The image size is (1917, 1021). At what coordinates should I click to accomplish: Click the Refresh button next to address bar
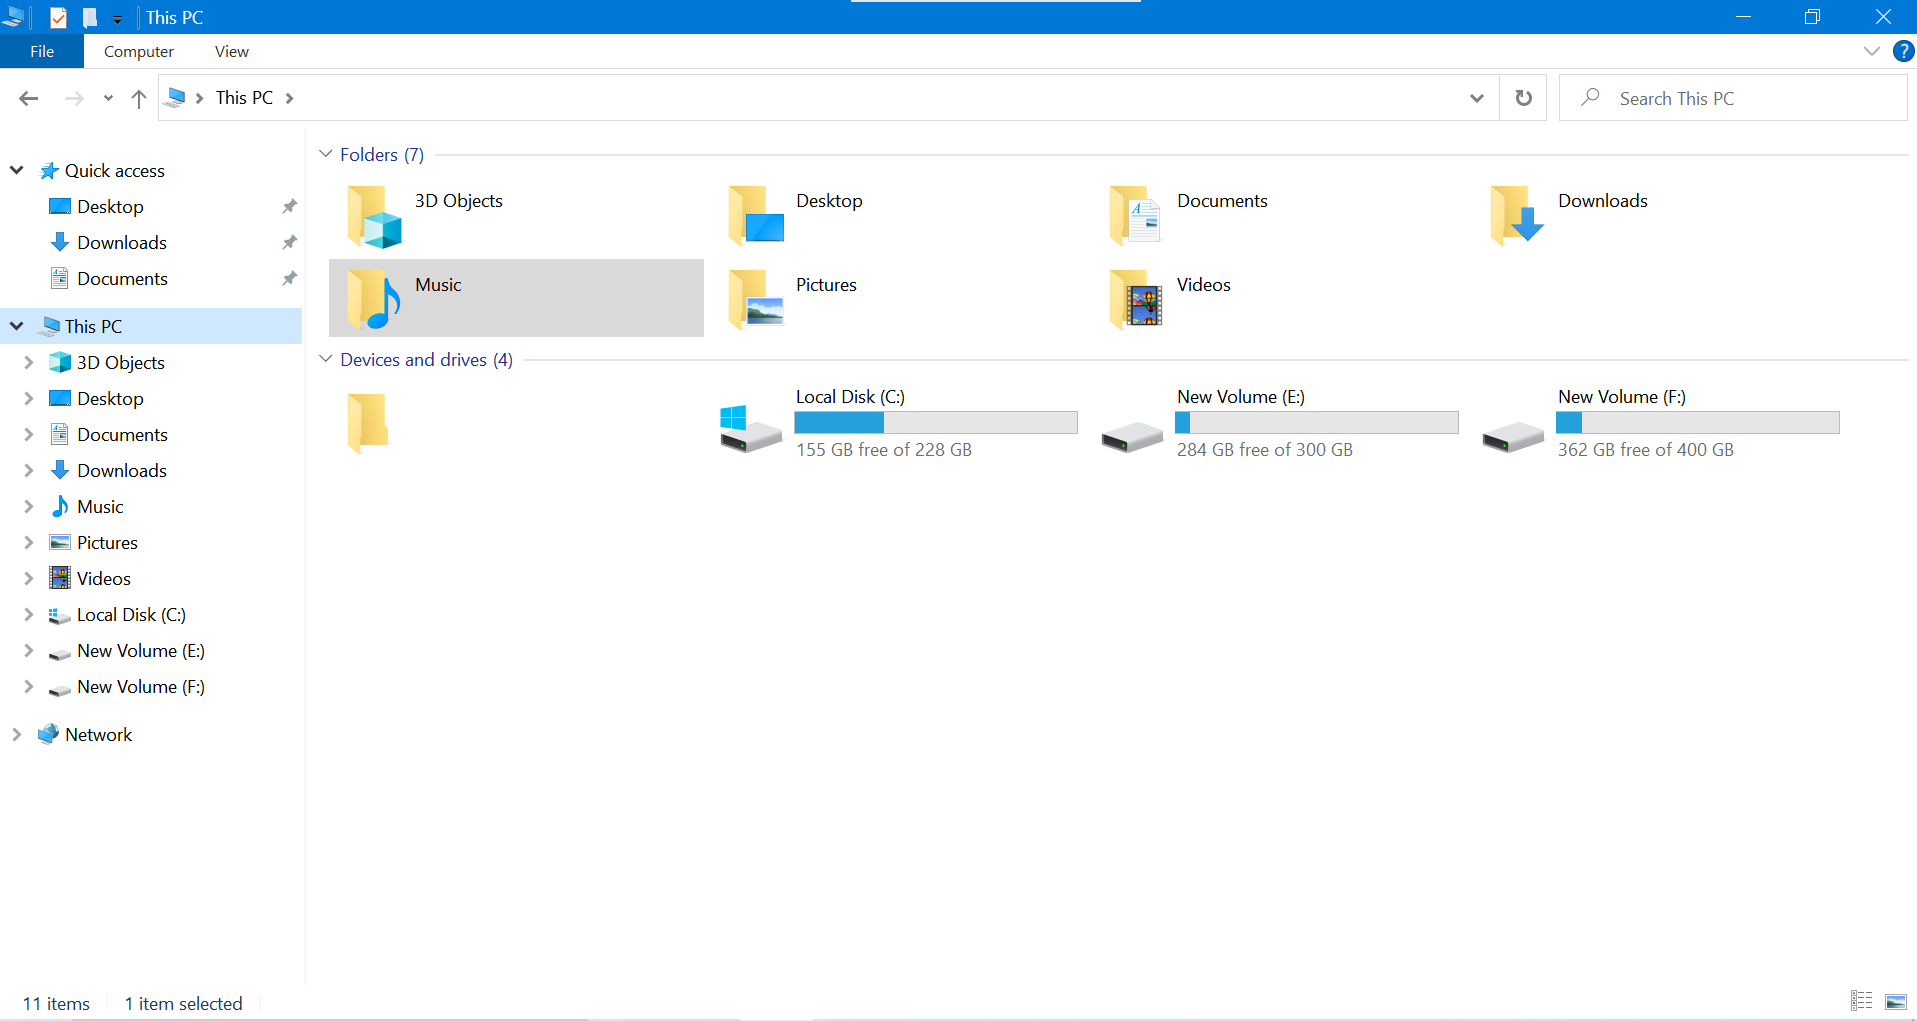pyautogui.click(x=1523, y=98)
